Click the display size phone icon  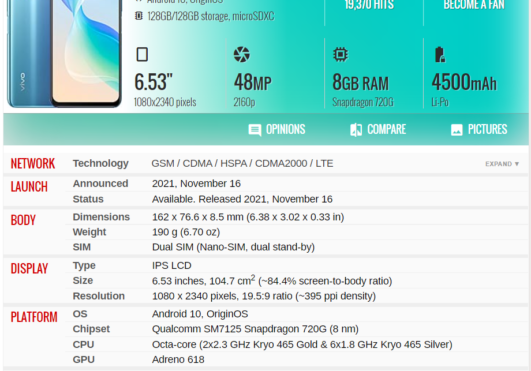(x=142, y=54)
